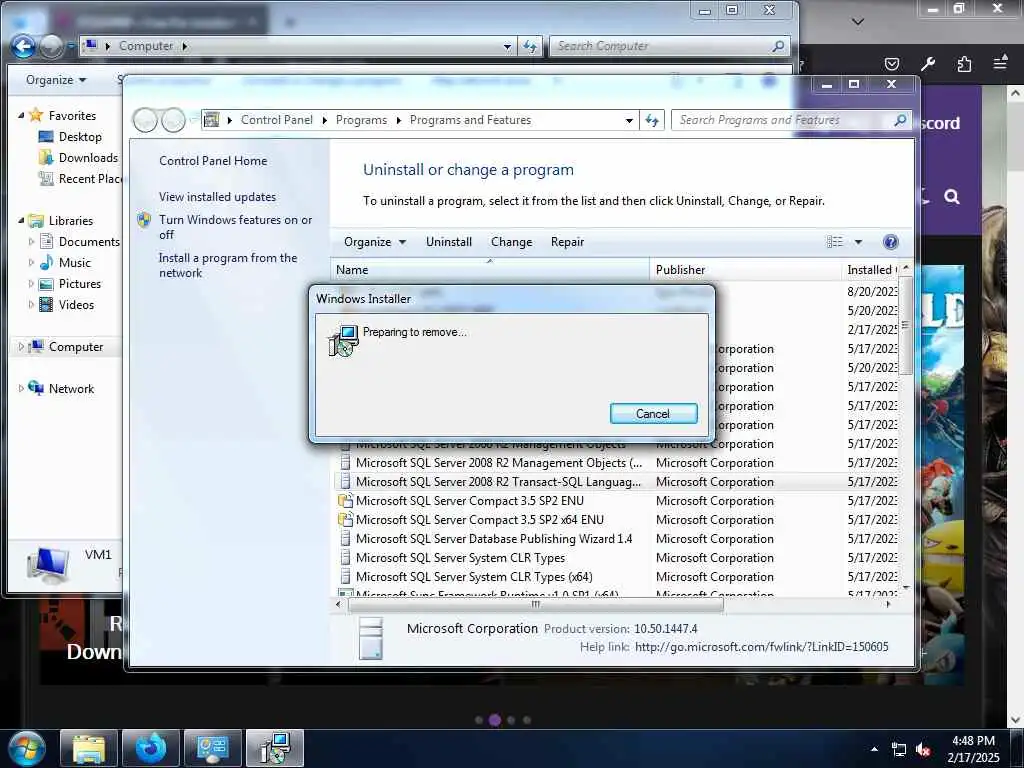Select Network in the navigation pane

tap(61, 389)
